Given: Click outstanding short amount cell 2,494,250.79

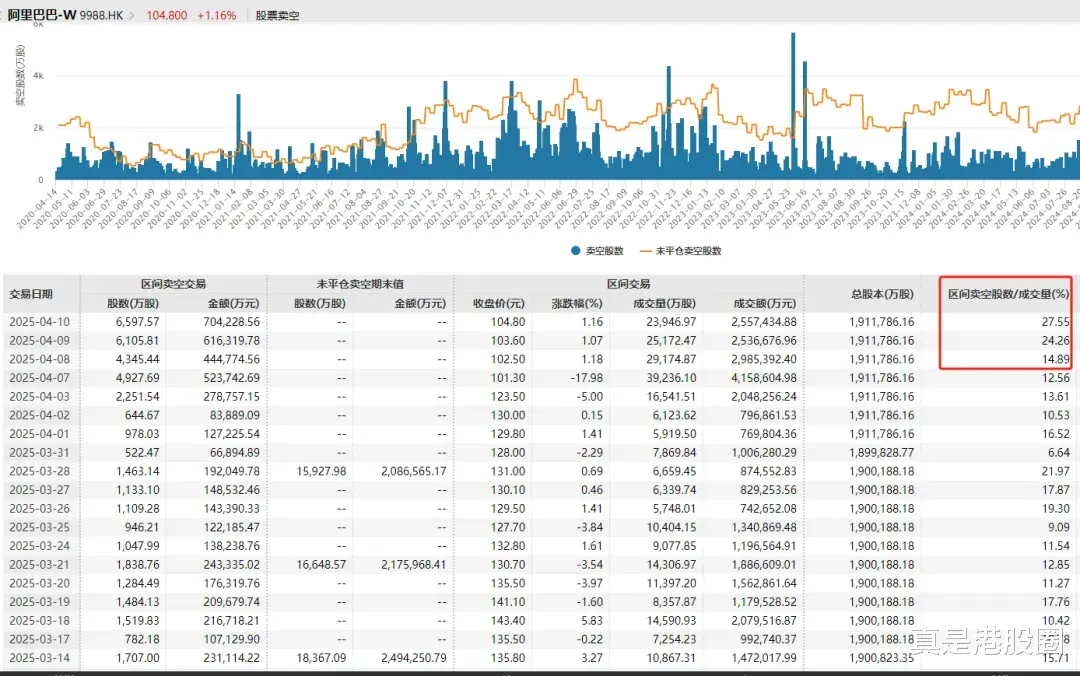Looking at the screenshot, I should click(x=413, y=657).
